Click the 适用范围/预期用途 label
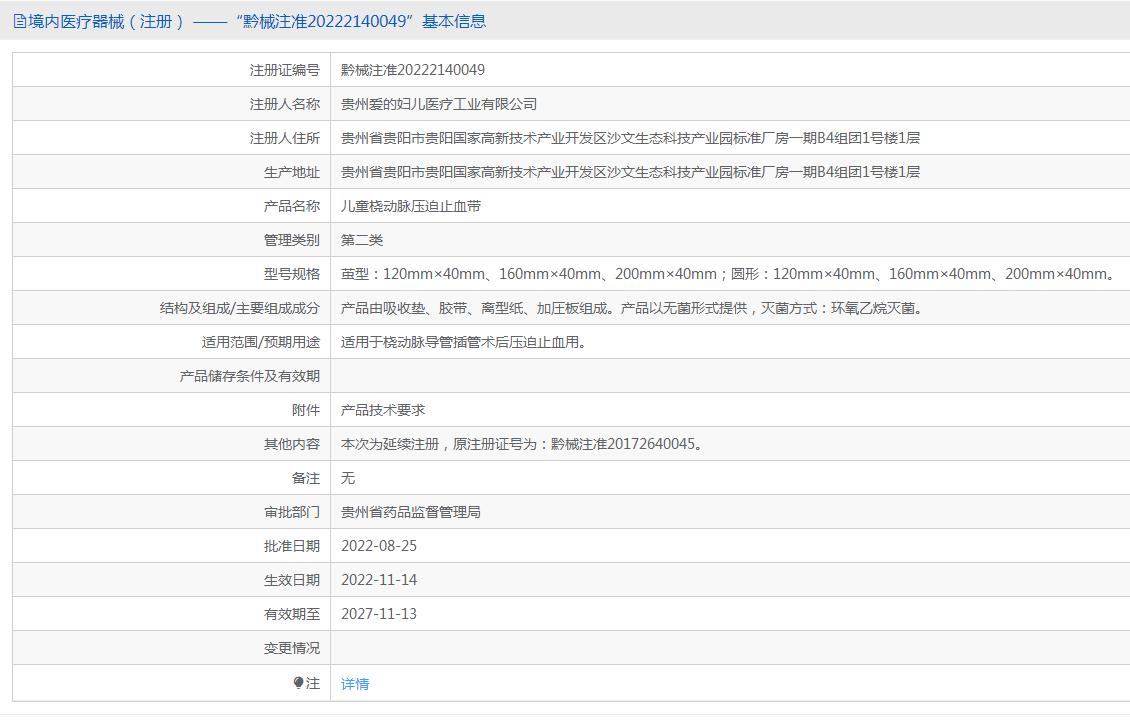The width and height of the screenshot is (1130, 724). [260, 341]
